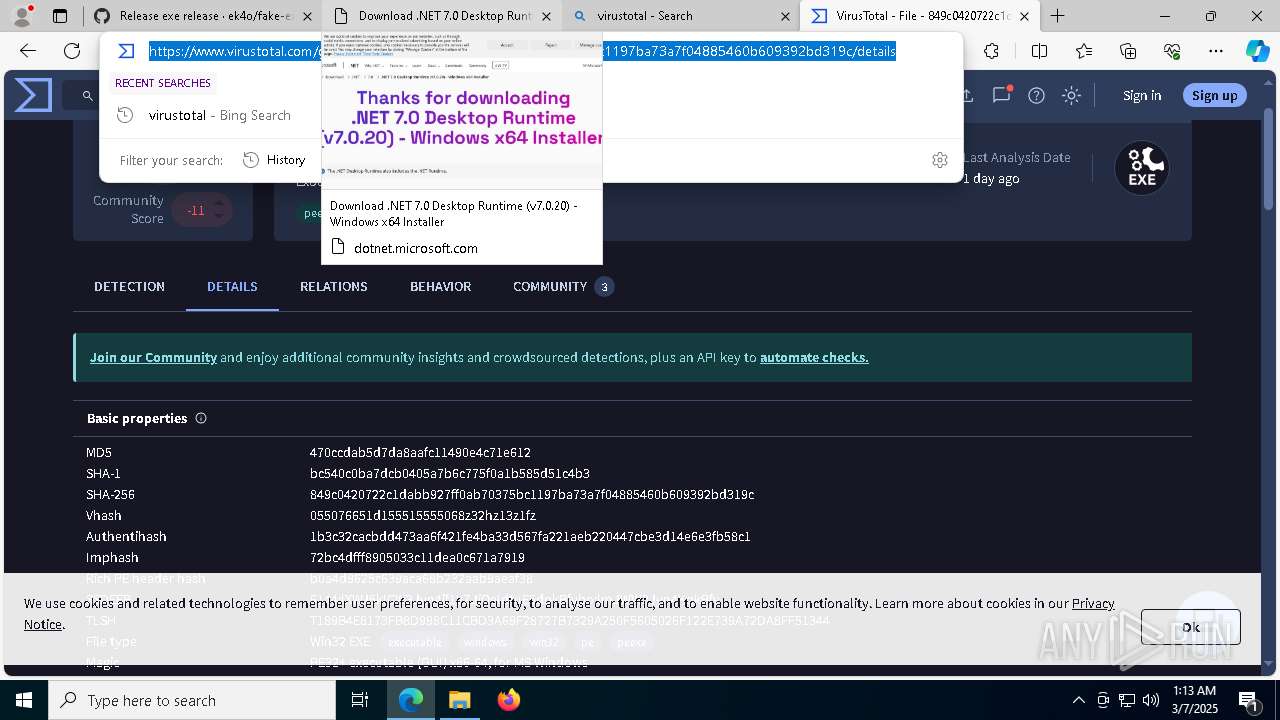
Task: Click the Sign up button
Action: pyautogui.click(x=1215, y=95)
